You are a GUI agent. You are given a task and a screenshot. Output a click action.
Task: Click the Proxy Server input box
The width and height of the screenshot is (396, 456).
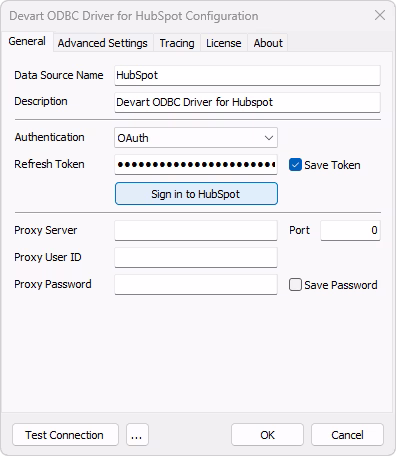[196, 230]
